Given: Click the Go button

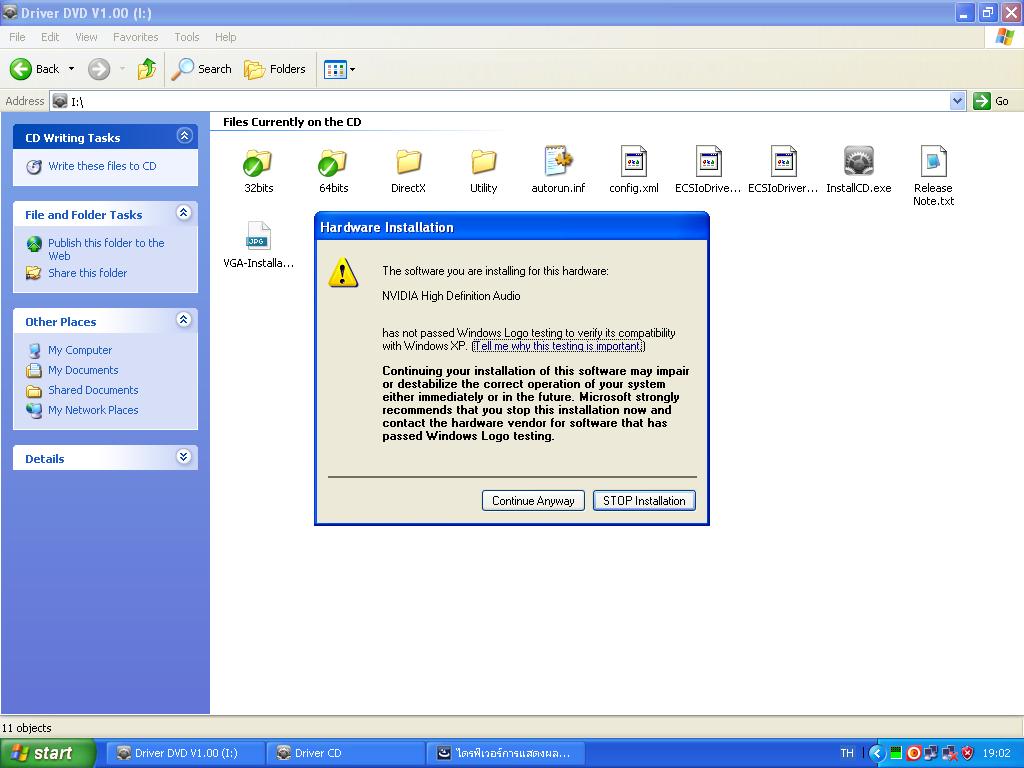Looking at the screenshot, I should point(991,101).
